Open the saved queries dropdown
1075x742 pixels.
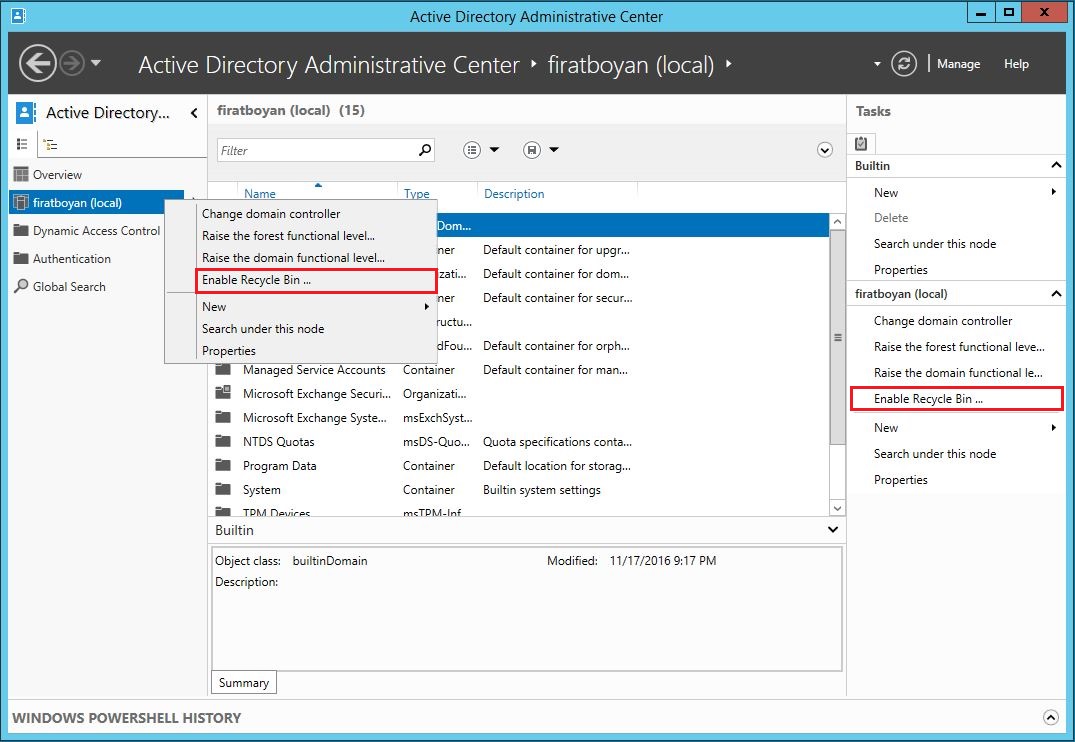(541, 149)
